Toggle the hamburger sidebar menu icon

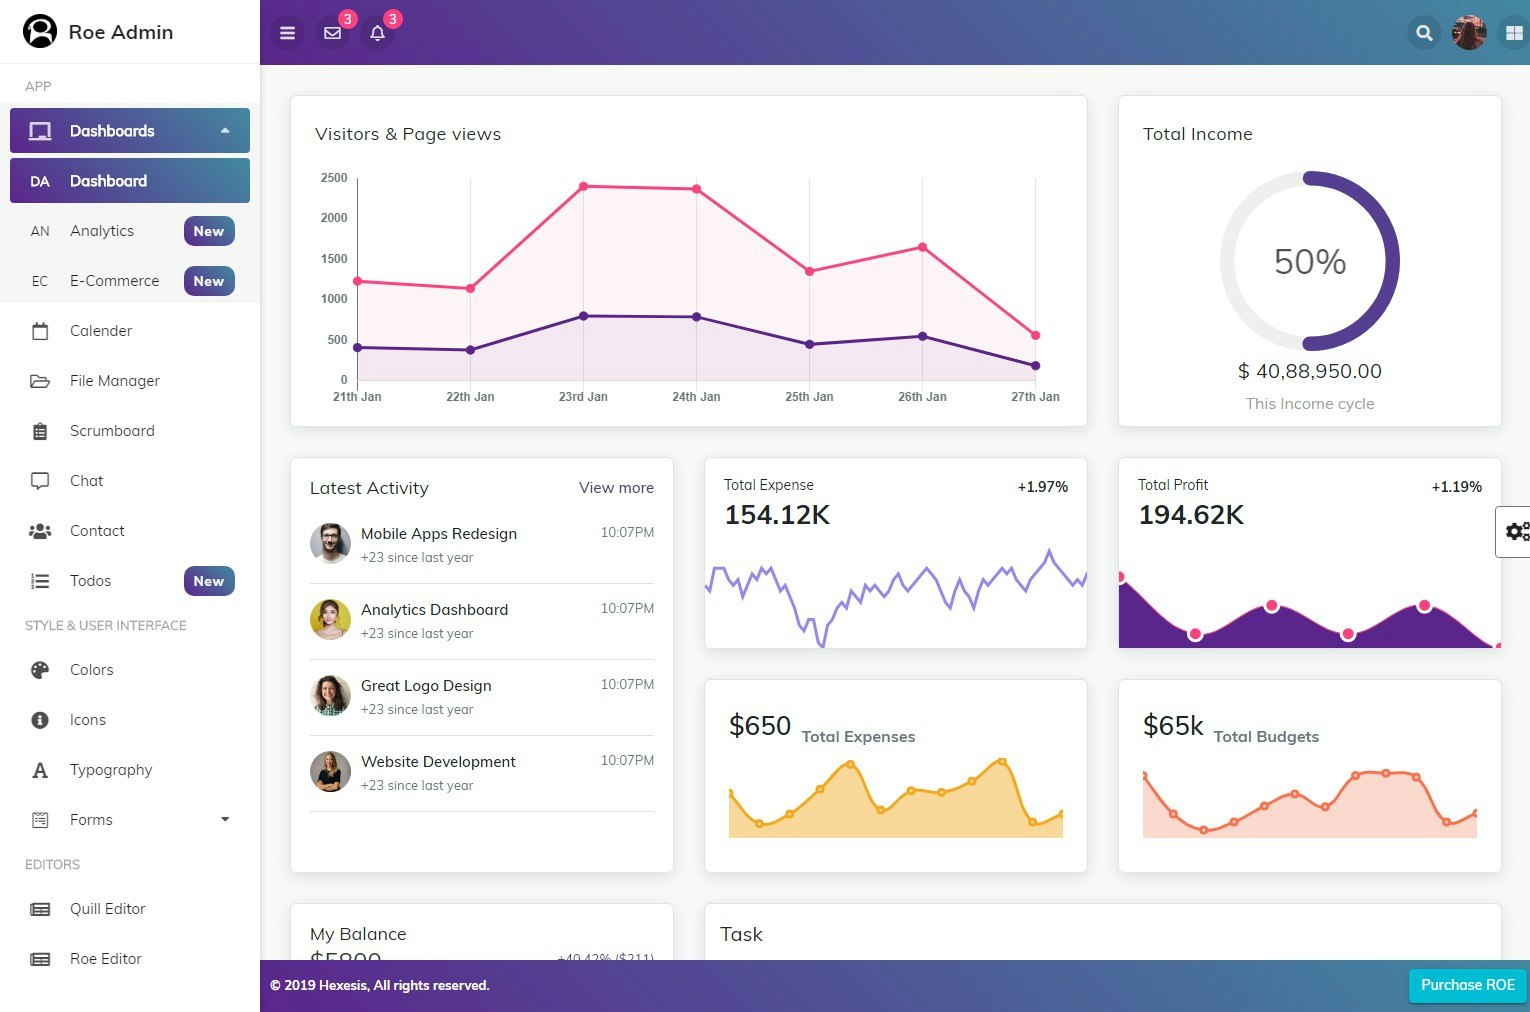[287, 33]
